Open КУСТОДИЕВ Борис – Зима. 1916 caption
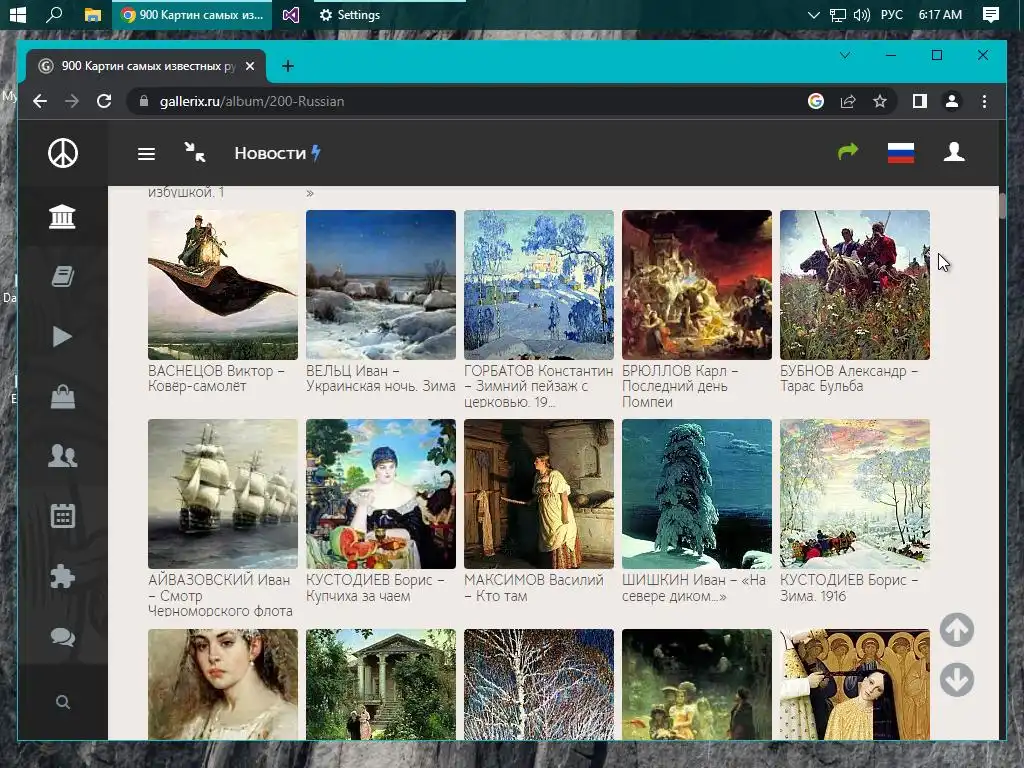Image resolution: width=1024 pixels, height=768 pixels. click(849, 587)
